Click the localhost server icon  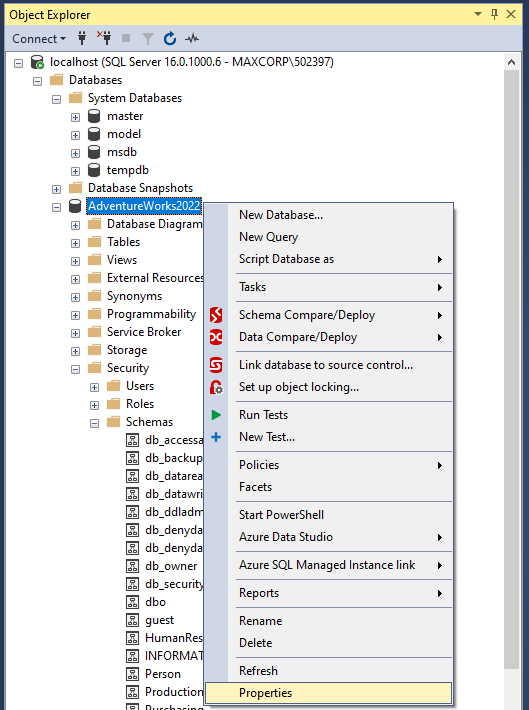point(37,62)
